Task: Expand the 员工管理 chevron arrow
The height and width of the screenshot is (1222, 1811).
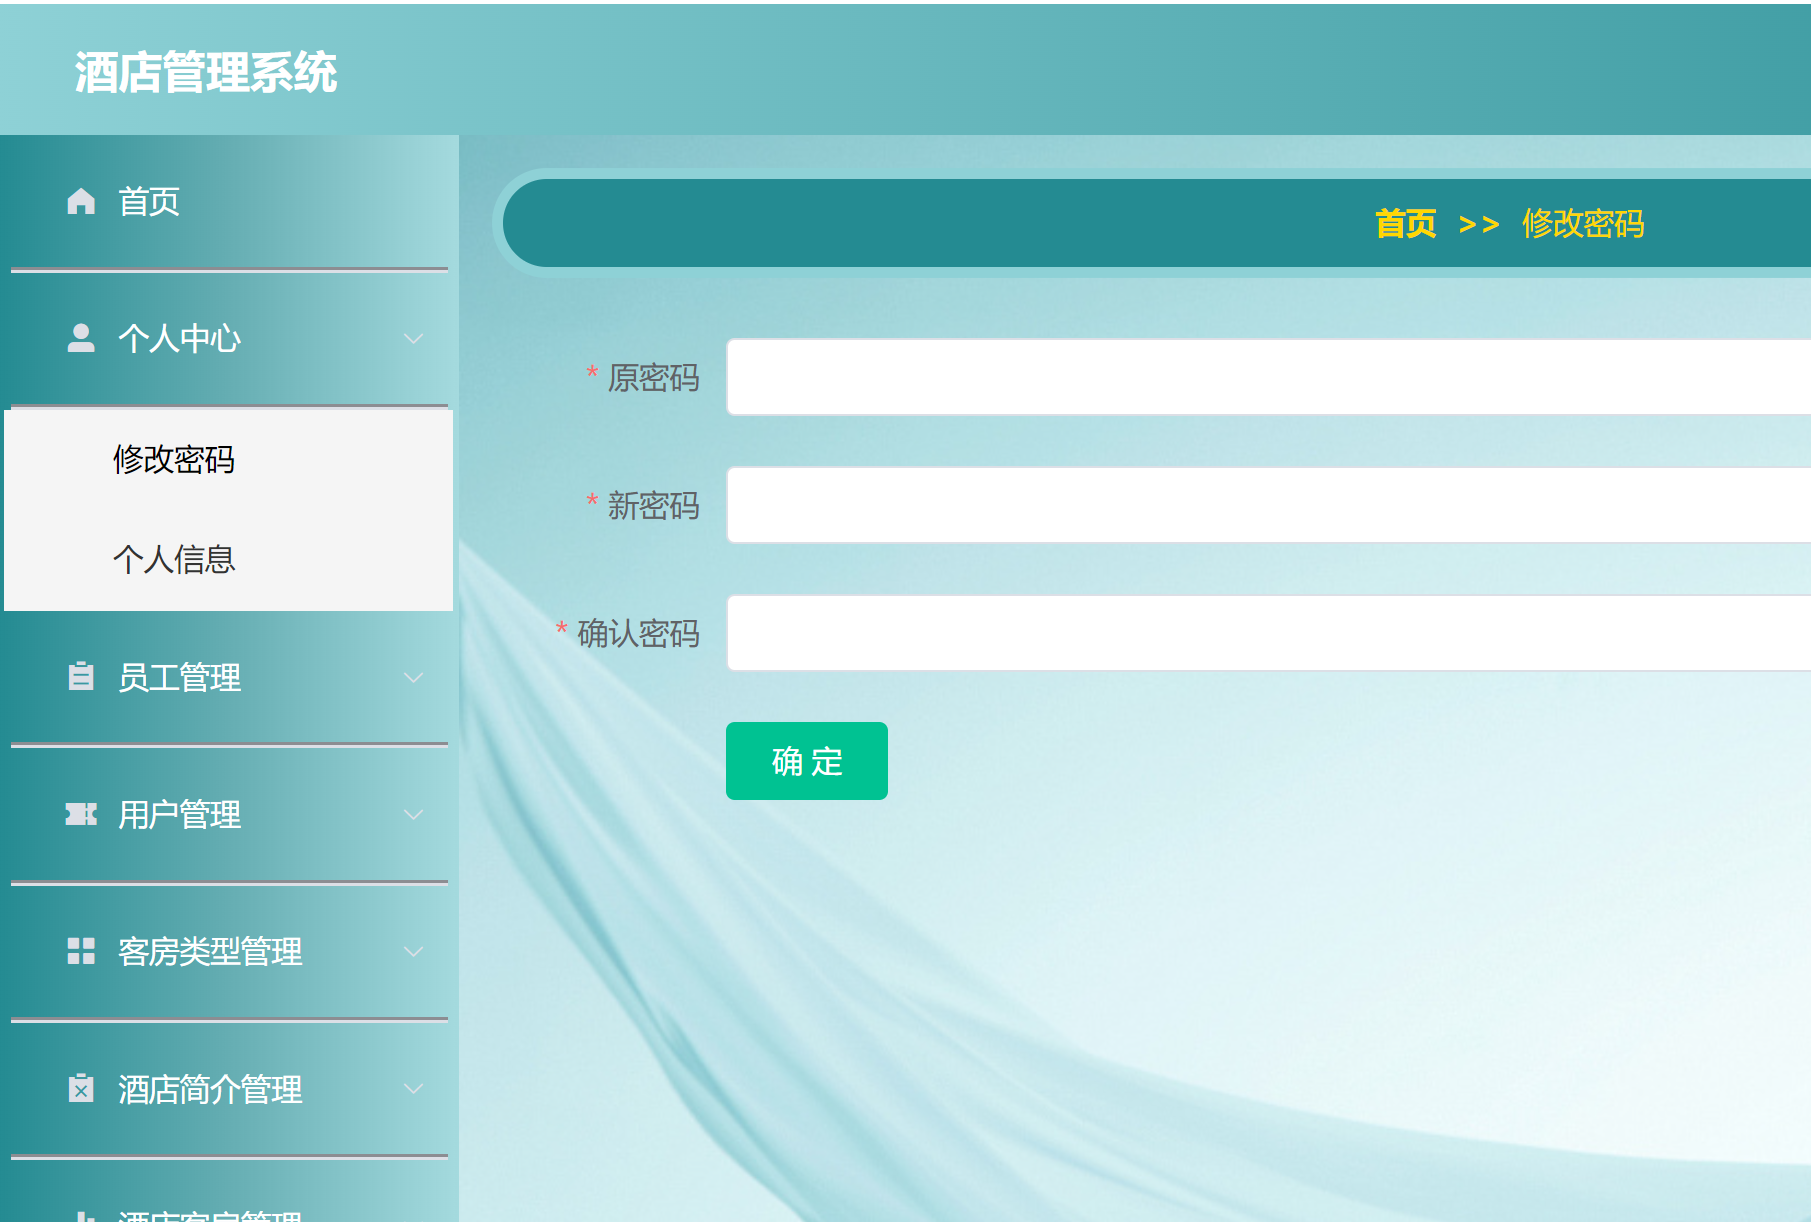Action: 413,678
